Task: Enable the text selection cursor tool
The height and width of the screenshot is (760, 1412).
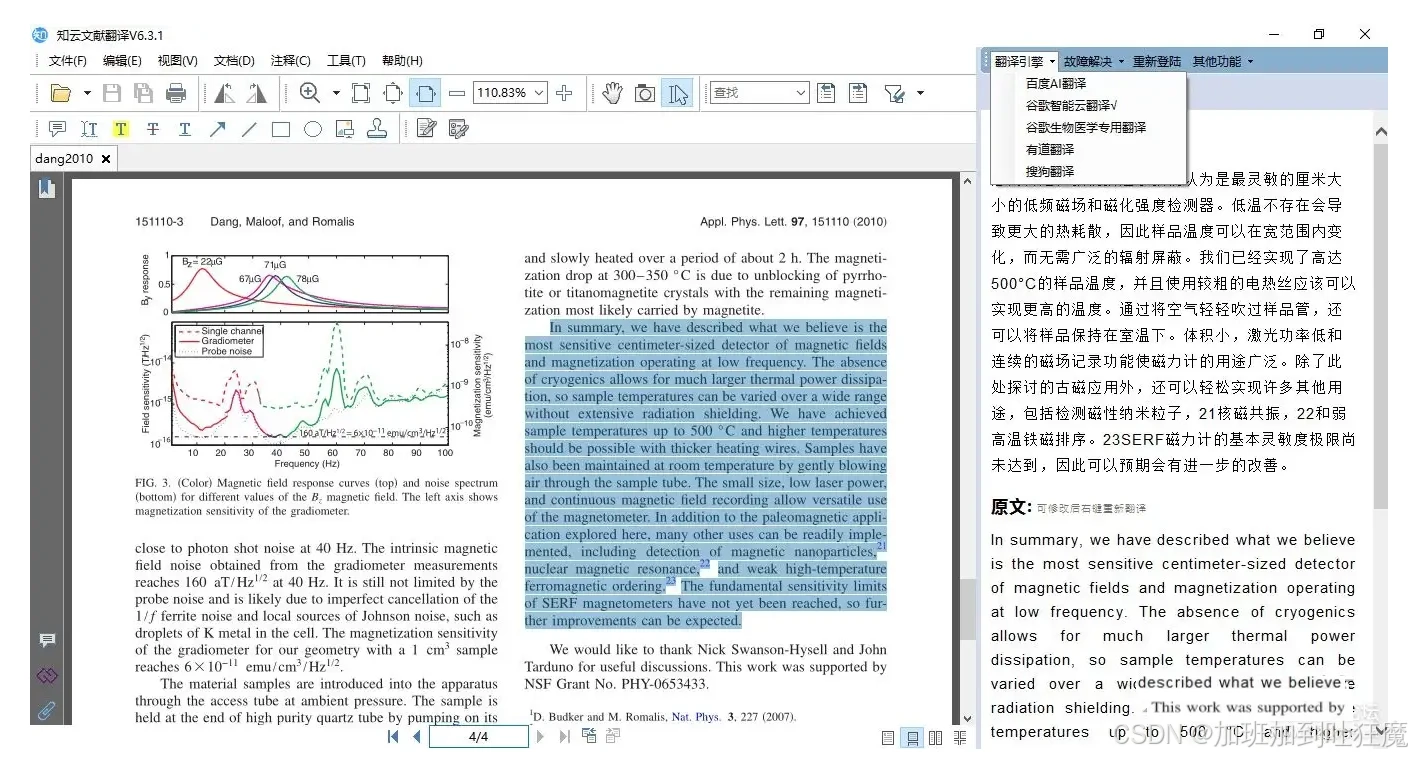Action: pos(677,93)
